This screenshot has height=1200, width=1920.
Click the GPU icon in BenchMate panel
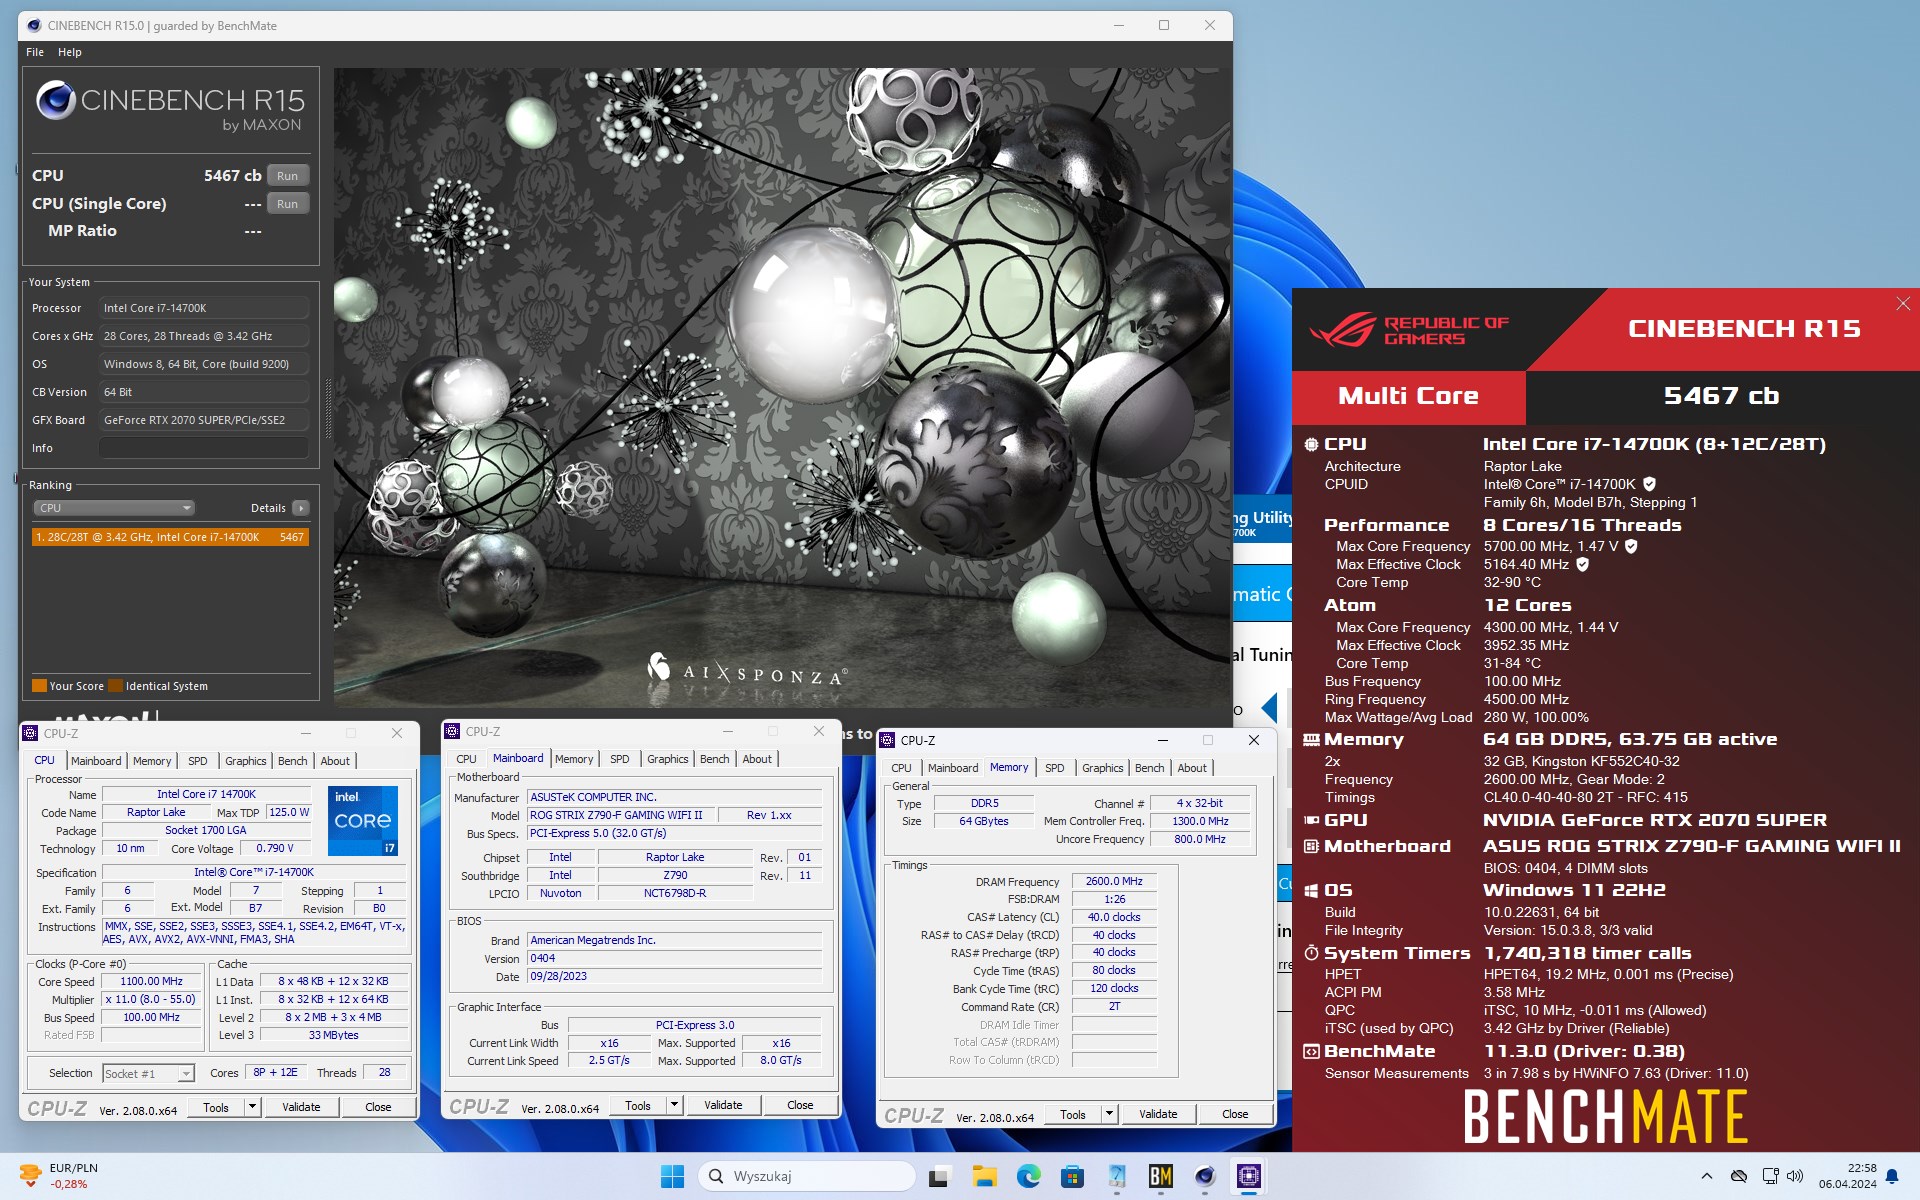coord(1312,820)
